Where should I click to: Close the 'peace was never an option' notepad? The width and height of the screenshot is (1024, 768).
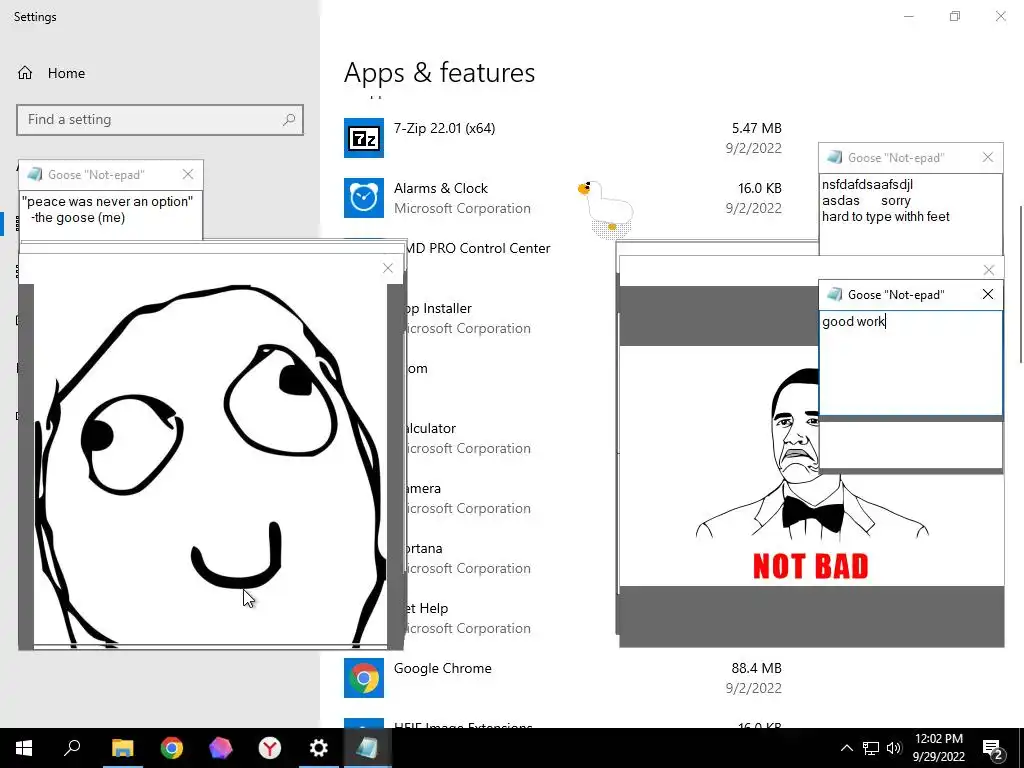(188, 174)
